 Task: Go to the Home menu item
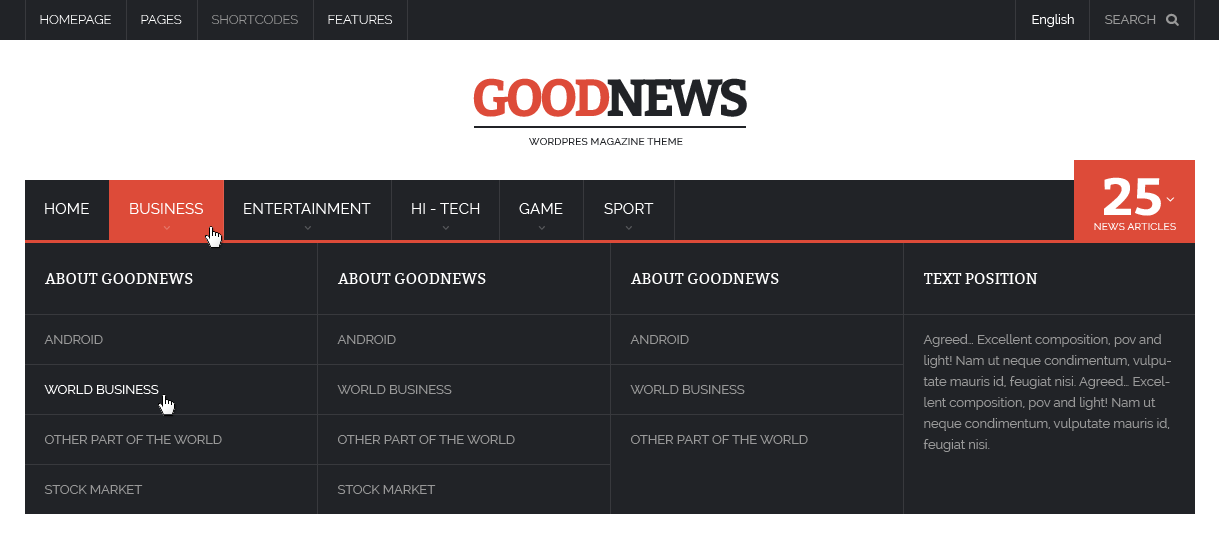point(67,209)
